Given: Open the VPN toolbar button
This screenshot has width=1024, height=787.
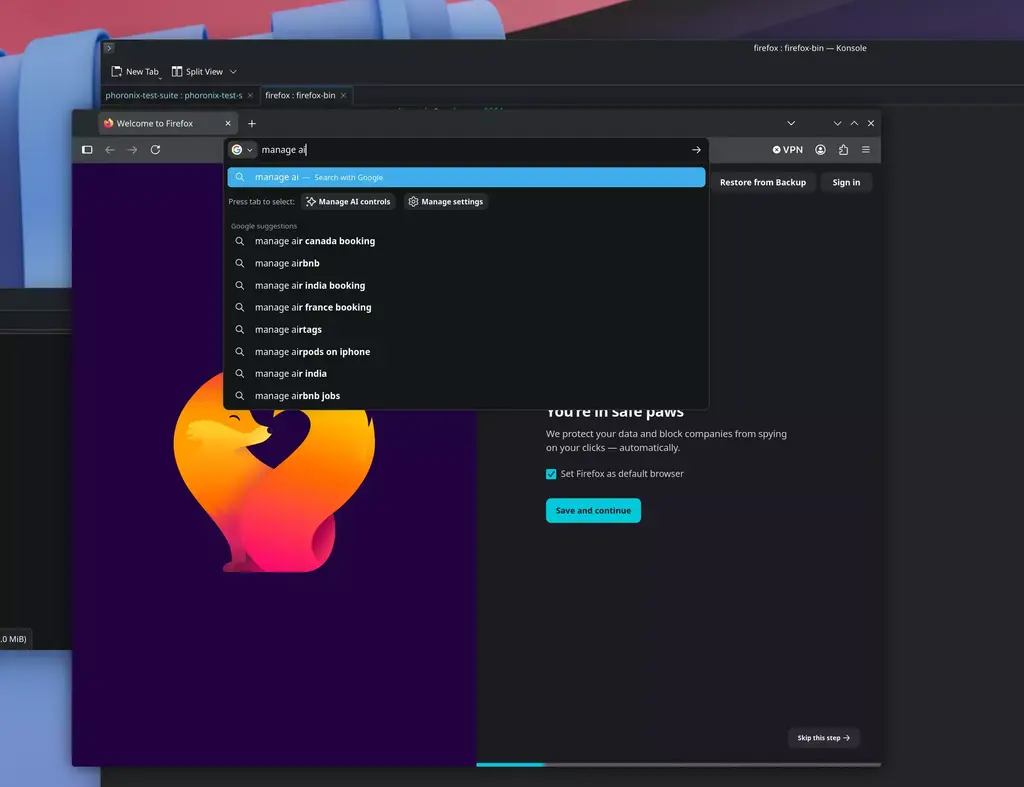Looking at the screenshot, I should (x=788, y=150).
